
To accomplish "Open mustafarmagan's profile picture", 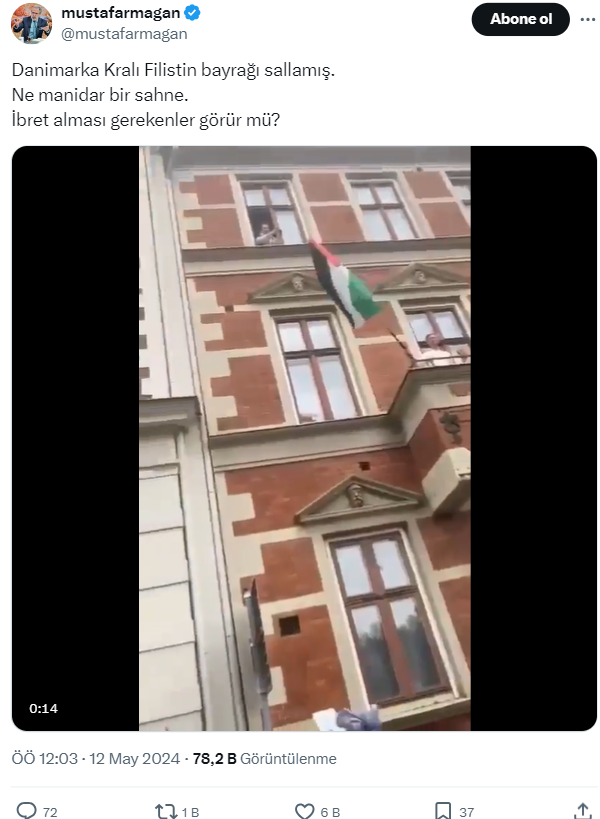I will coord(31,22).
